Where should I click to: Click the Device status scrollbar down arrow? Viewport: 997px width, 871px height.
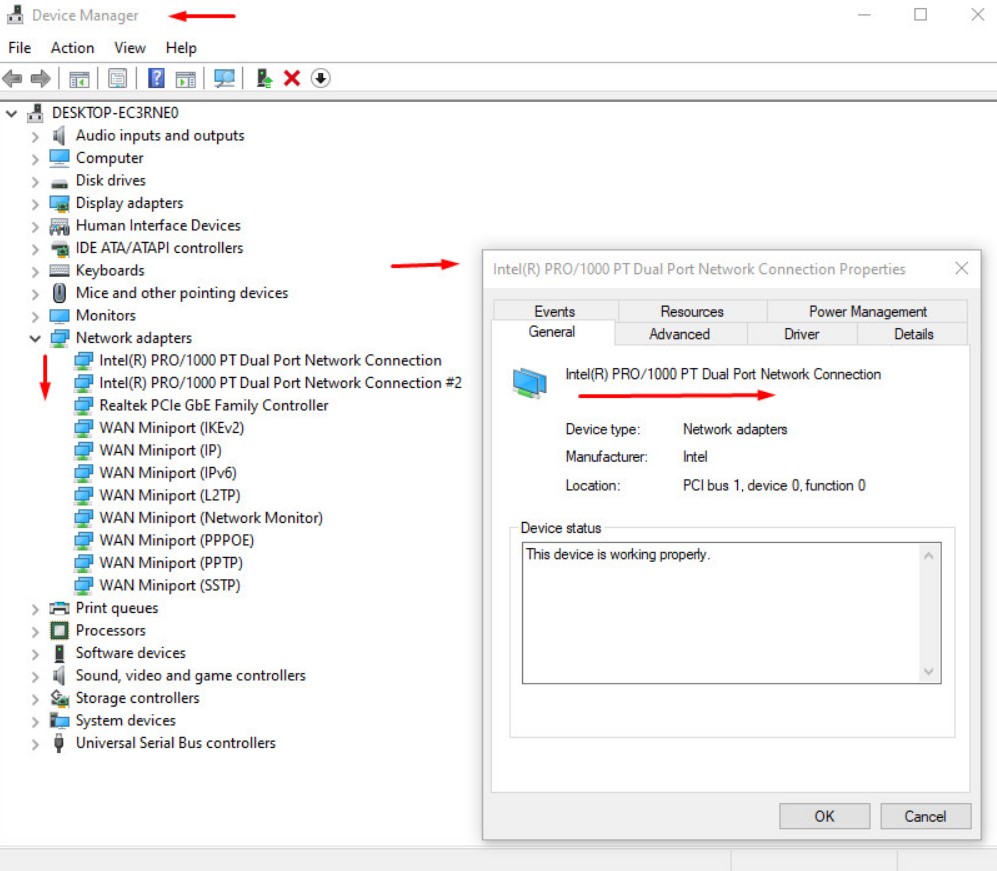pos(928,671)
